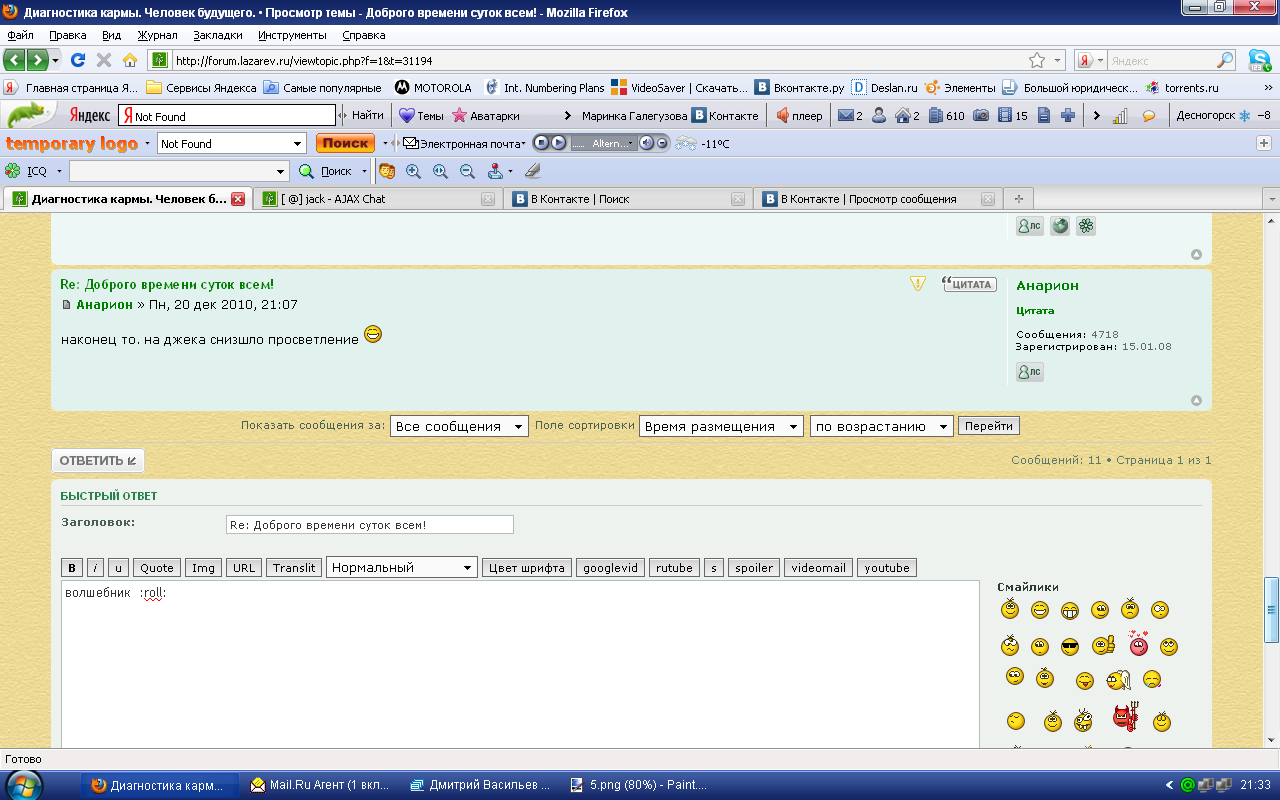Screen dimensions: 1280x800
Task: Click the heart-eyed red smiley
Action: (x=1138, y=643)
